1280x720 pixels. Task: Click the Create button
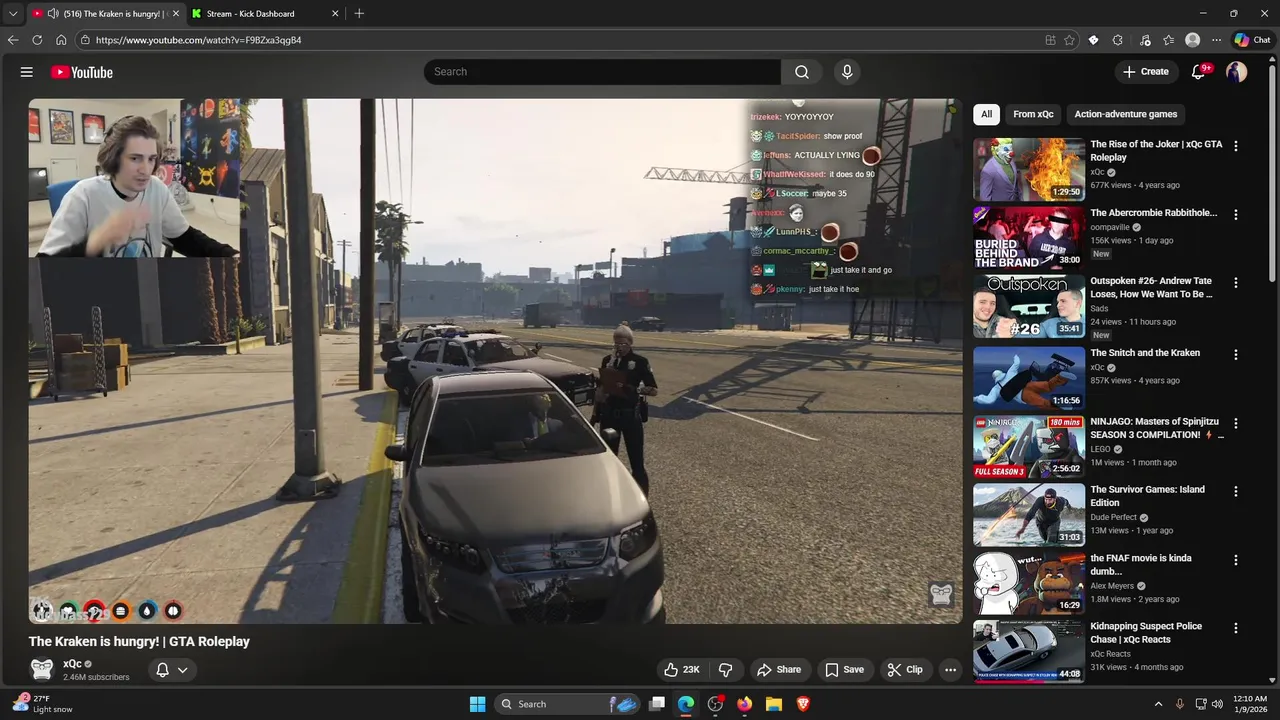1146,72
